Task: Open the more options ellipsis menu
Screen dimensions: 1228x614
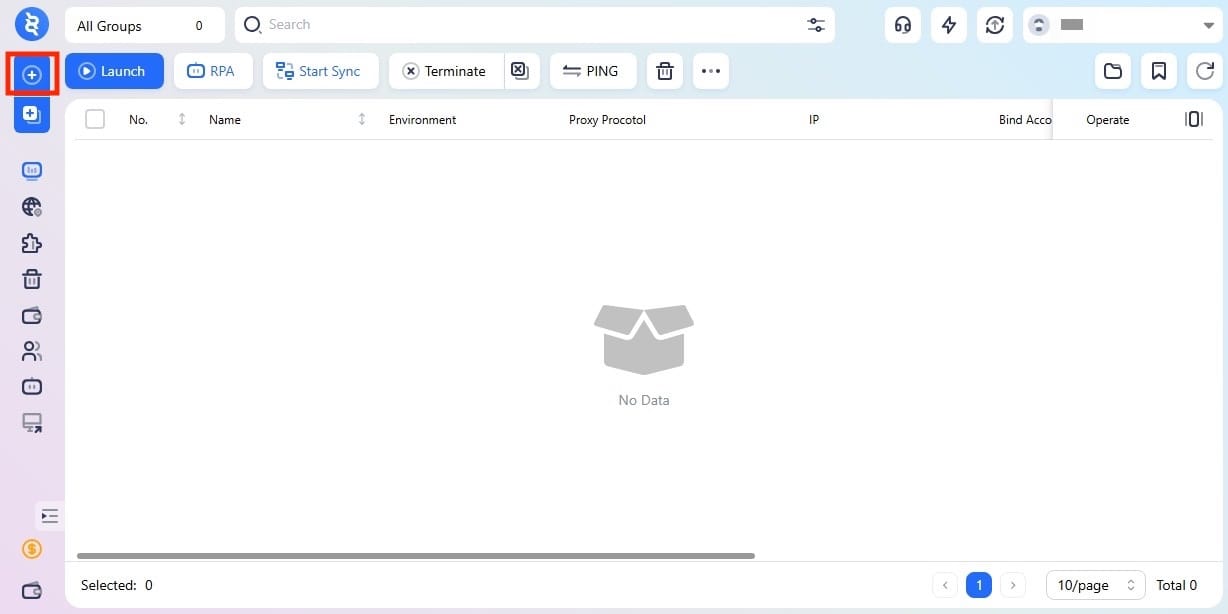Action: pyautogui.click(x=710, y=71)
